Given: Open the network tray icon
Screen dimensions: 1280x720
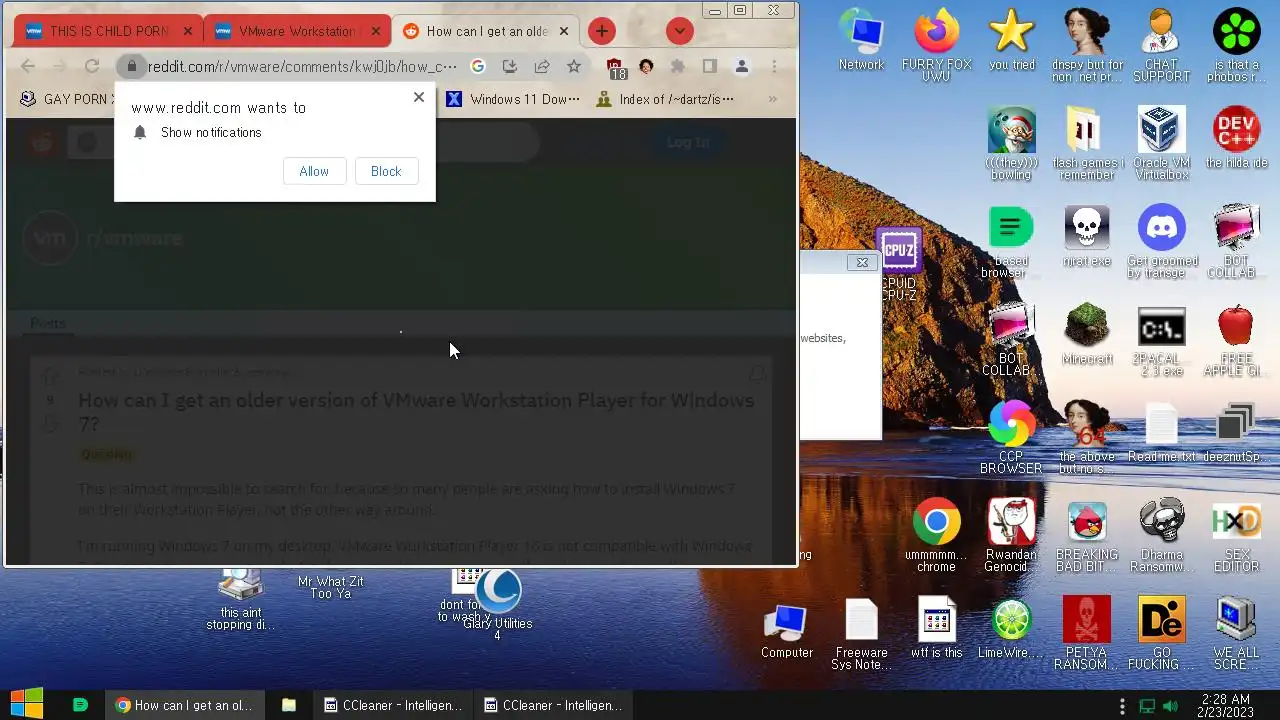Looking at the screenshot, I should click(x=1147, y=705).
